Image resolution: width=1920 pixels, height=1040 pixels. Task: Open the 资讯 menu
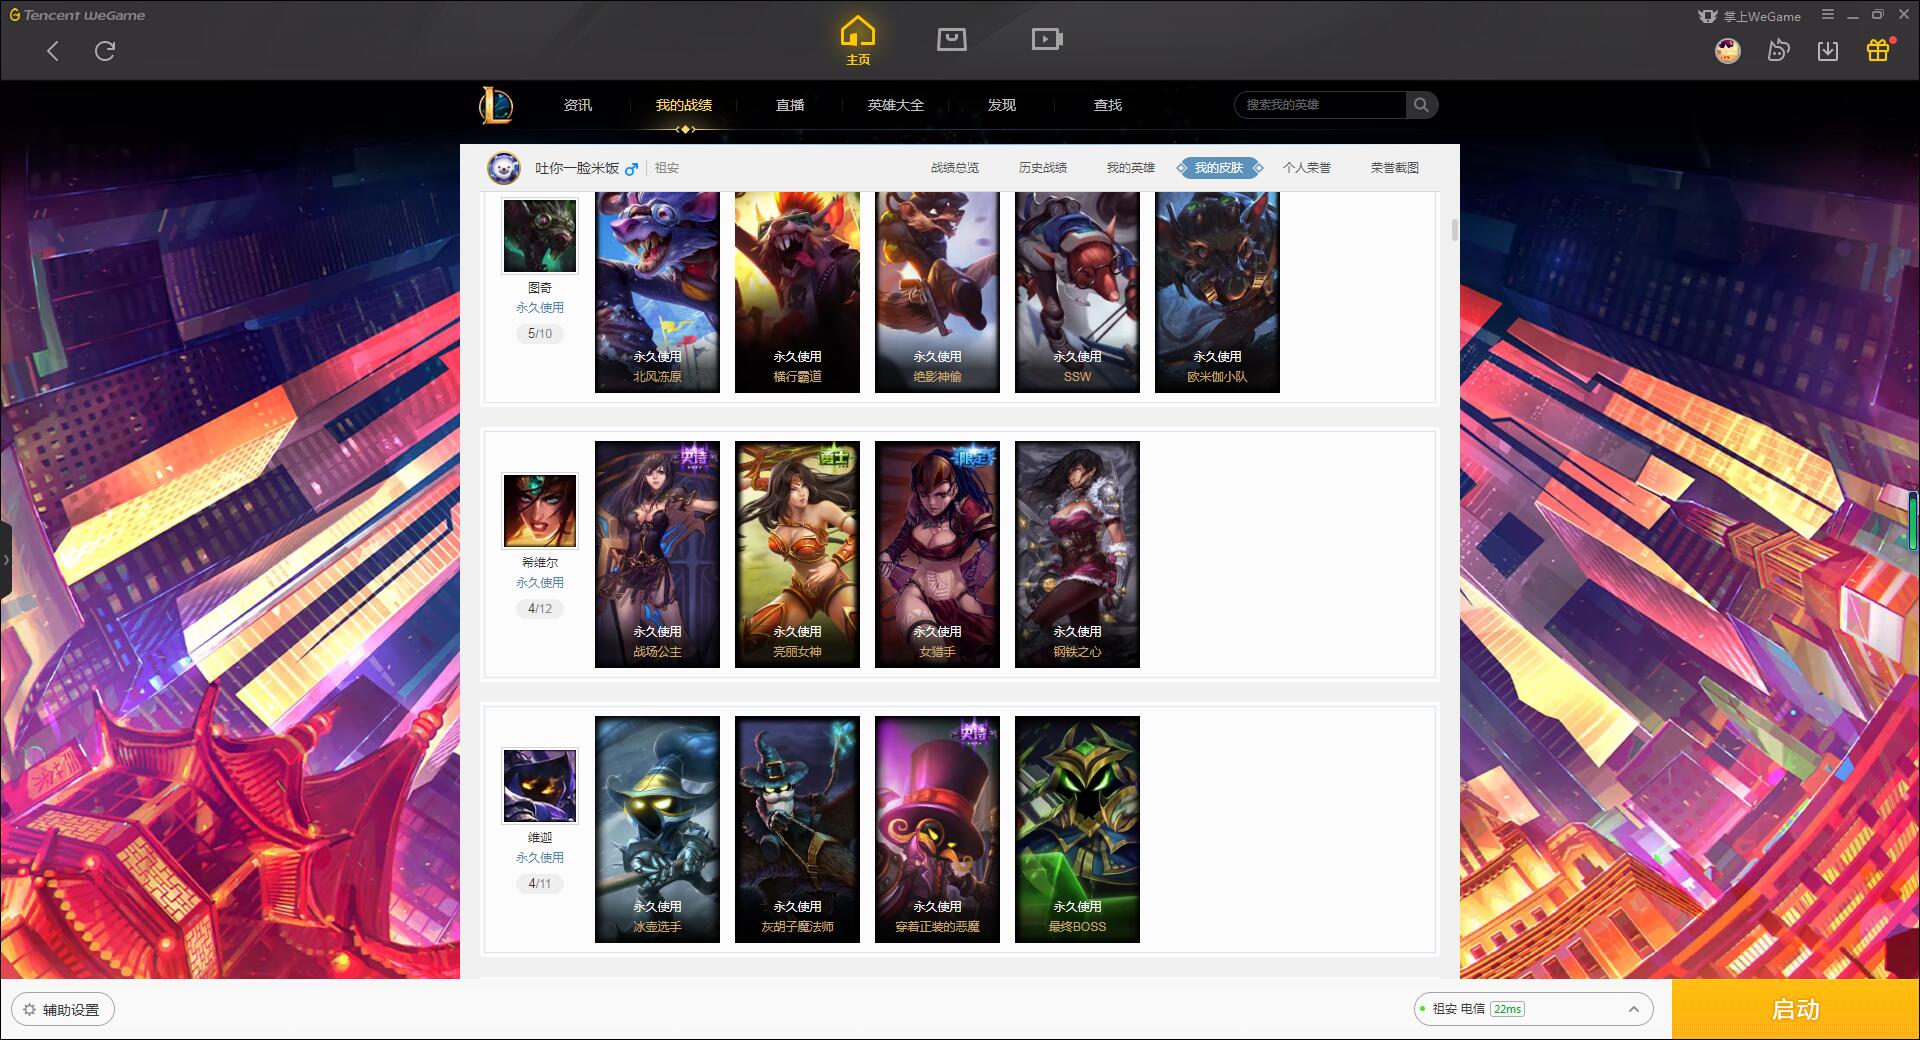577,105
